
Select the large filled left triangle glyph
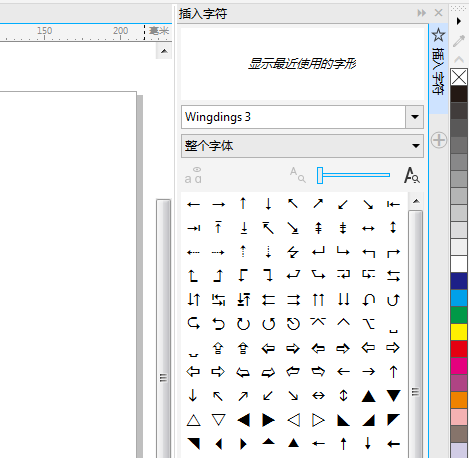coord(243,420)
